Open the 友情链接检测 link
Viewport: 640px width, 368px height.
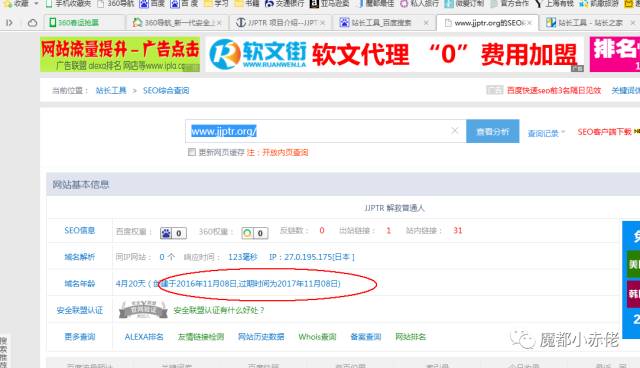click(x=201, y=337)
